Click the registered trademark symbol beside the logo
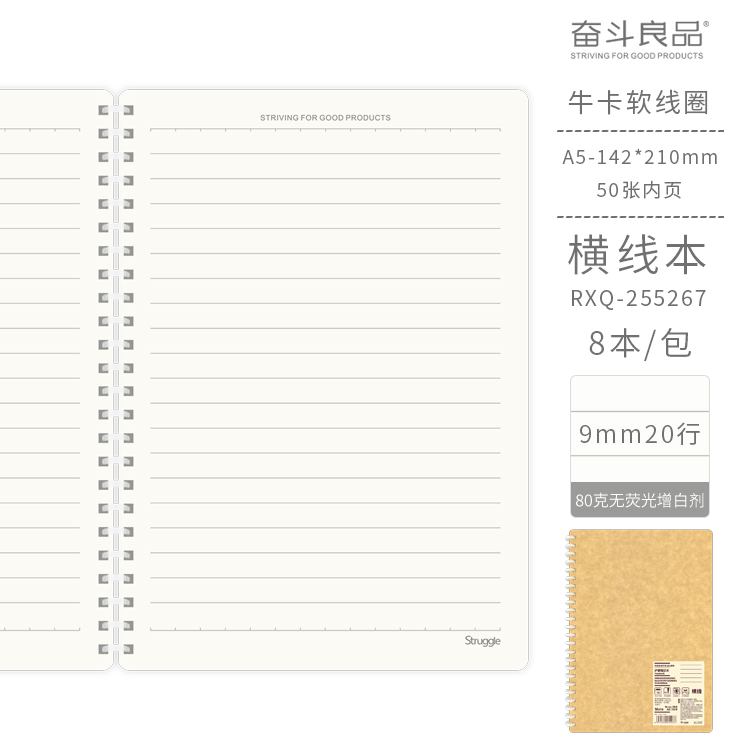Image resolution: width=750 pixels, height=750 pixels. [x=706, y=21]
